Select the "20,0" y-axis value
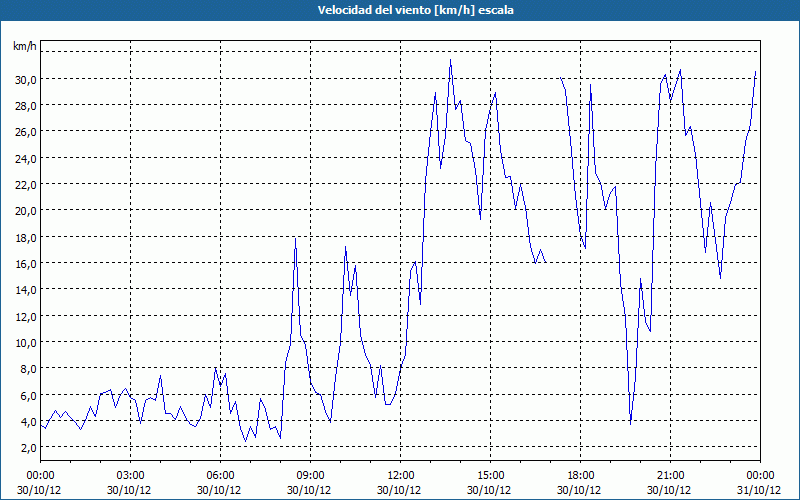 [x=25, y=211]
